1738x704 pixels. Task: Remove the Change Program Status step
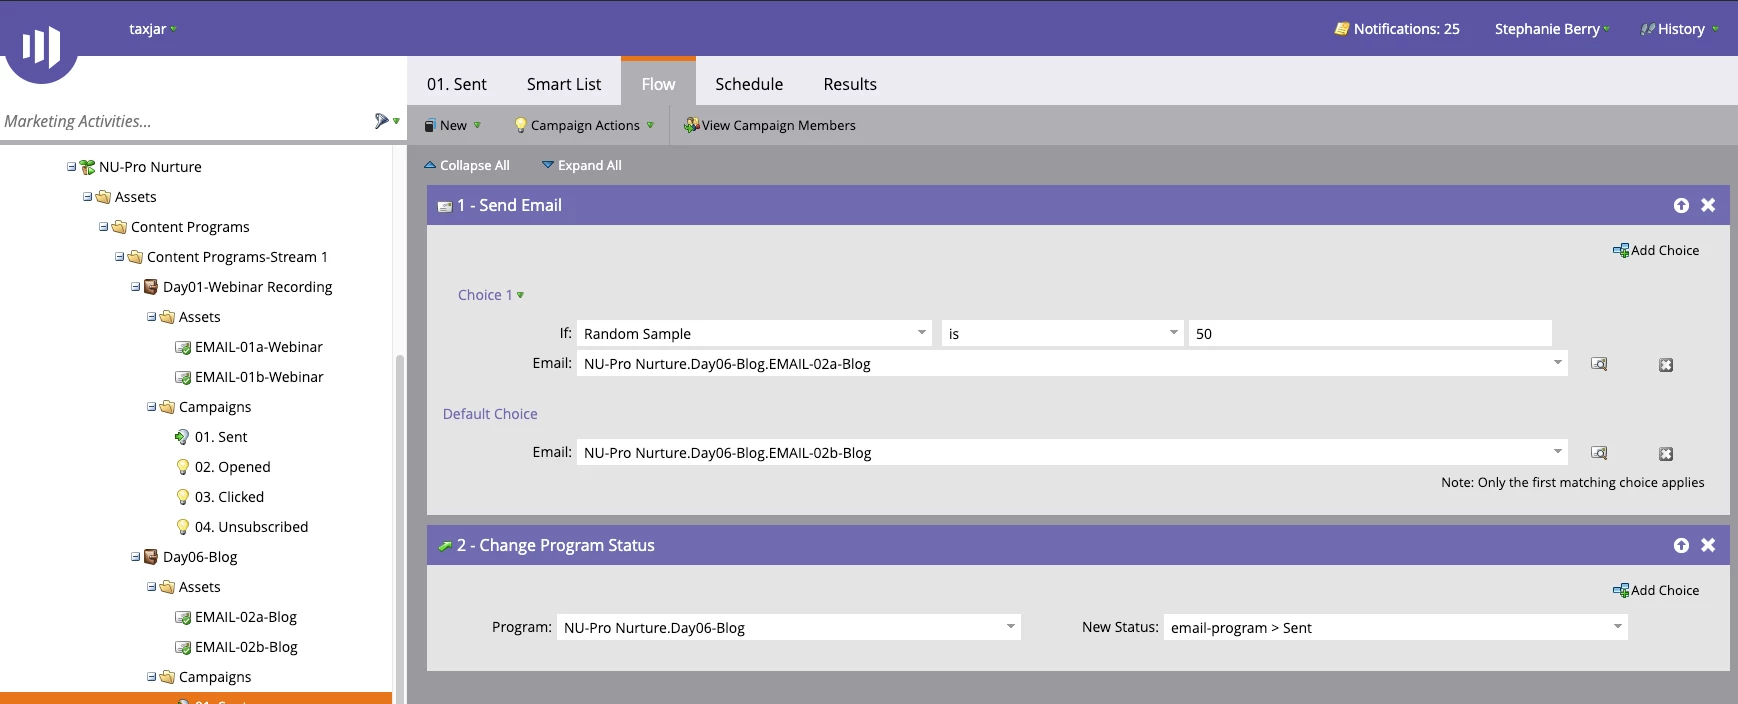pos(1708,545)
